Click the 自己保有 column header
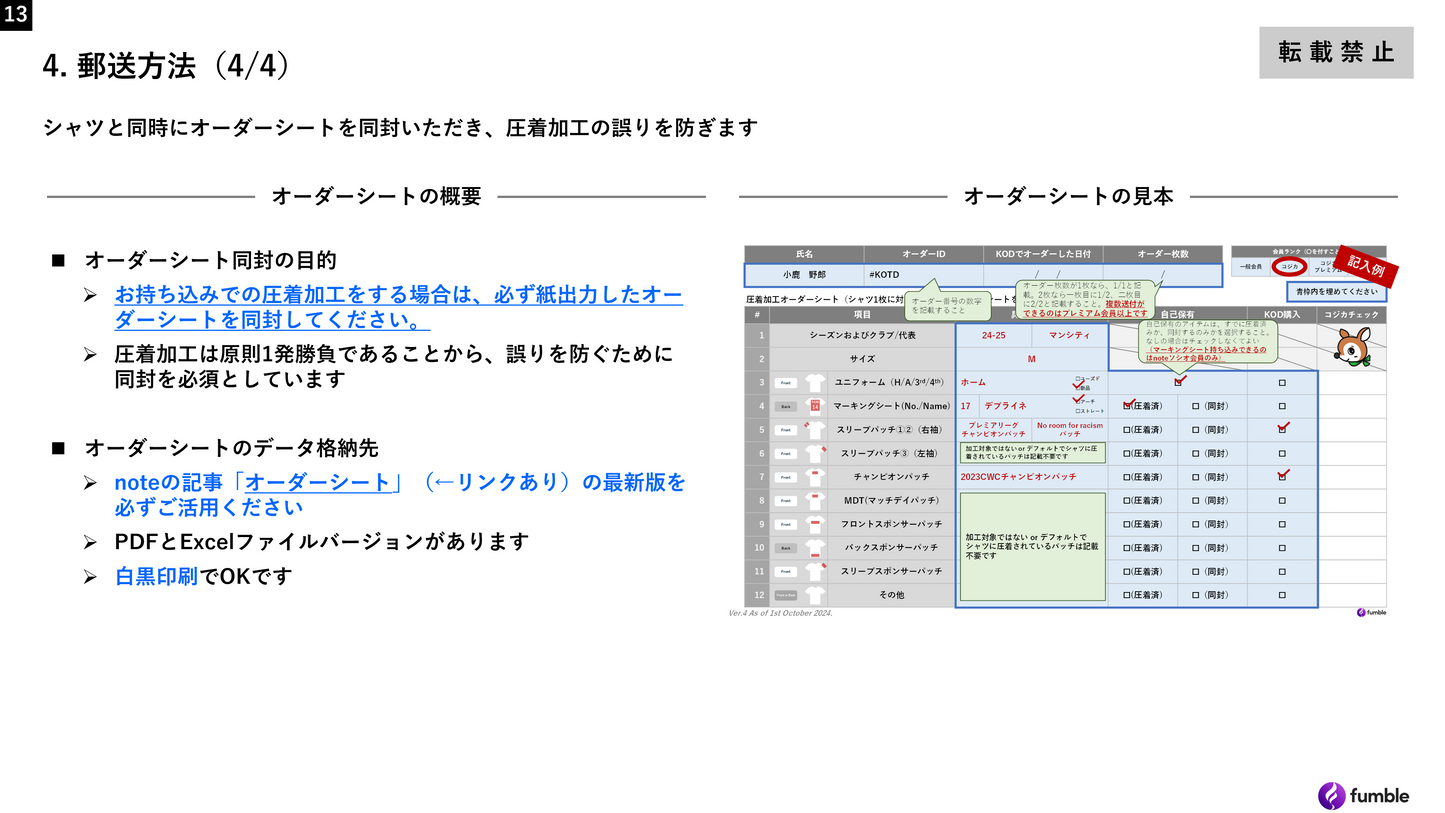The image size is (1445, 813). point(1178,315)
